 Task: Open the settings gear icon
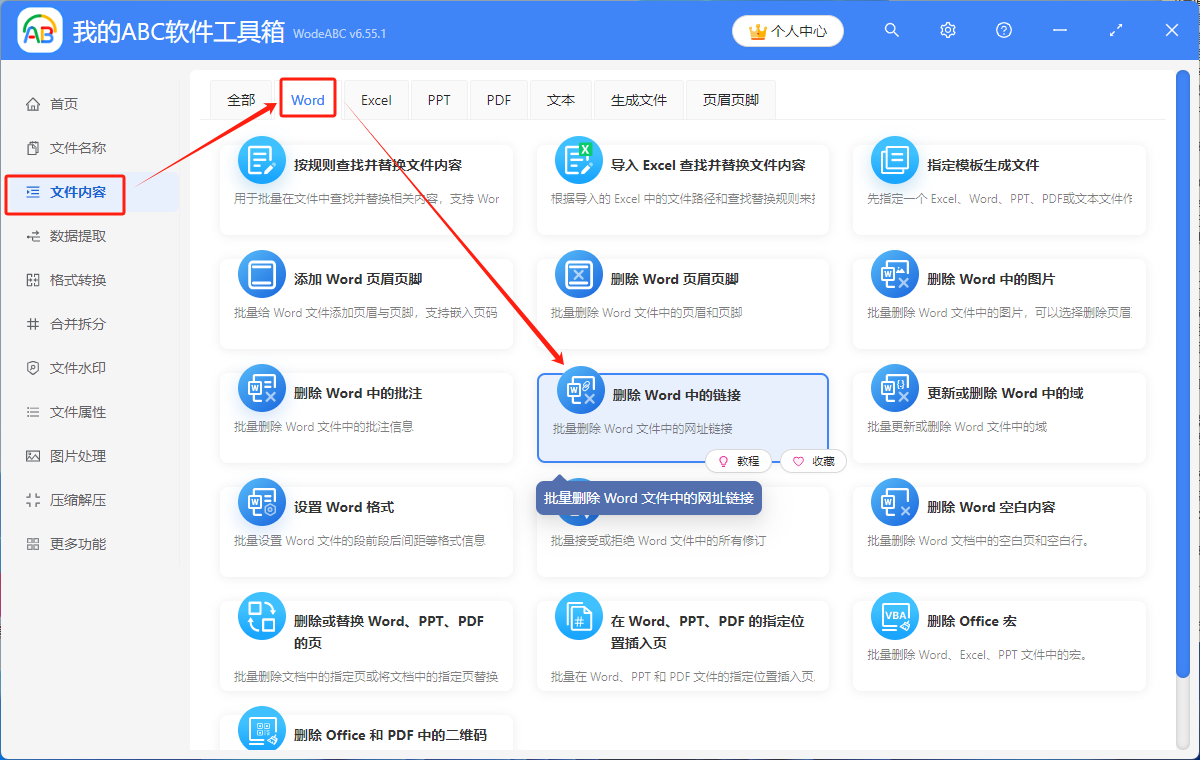pos(947,30)
